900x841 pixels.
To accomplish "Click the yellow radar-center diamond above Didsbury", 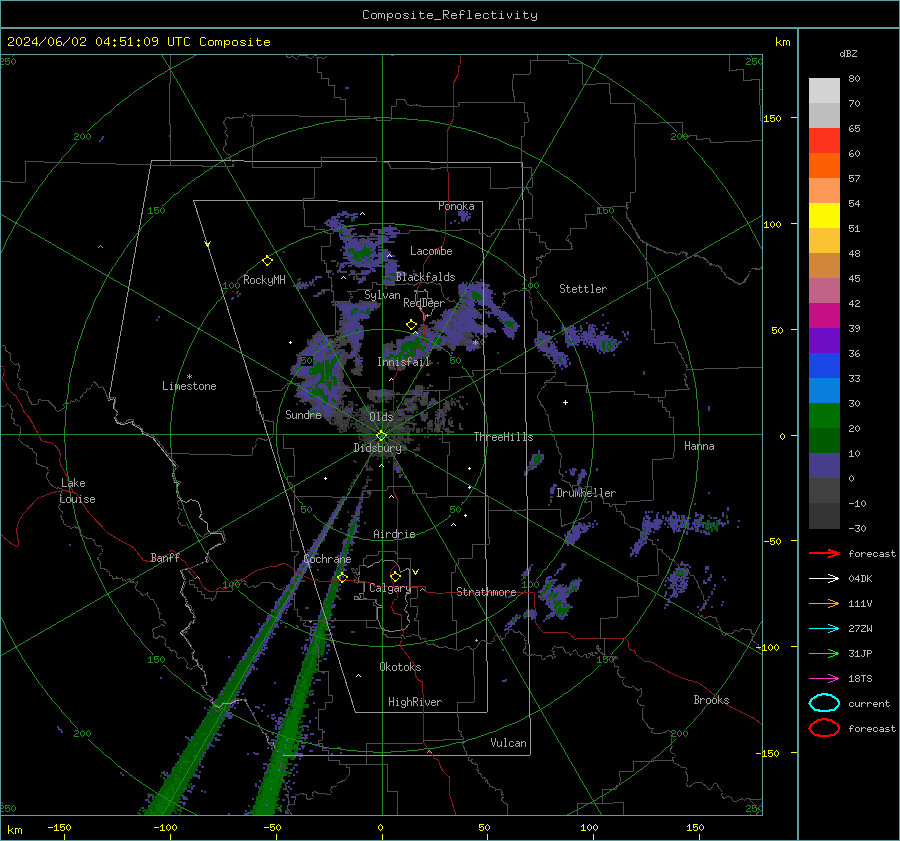I will (381, 436).
